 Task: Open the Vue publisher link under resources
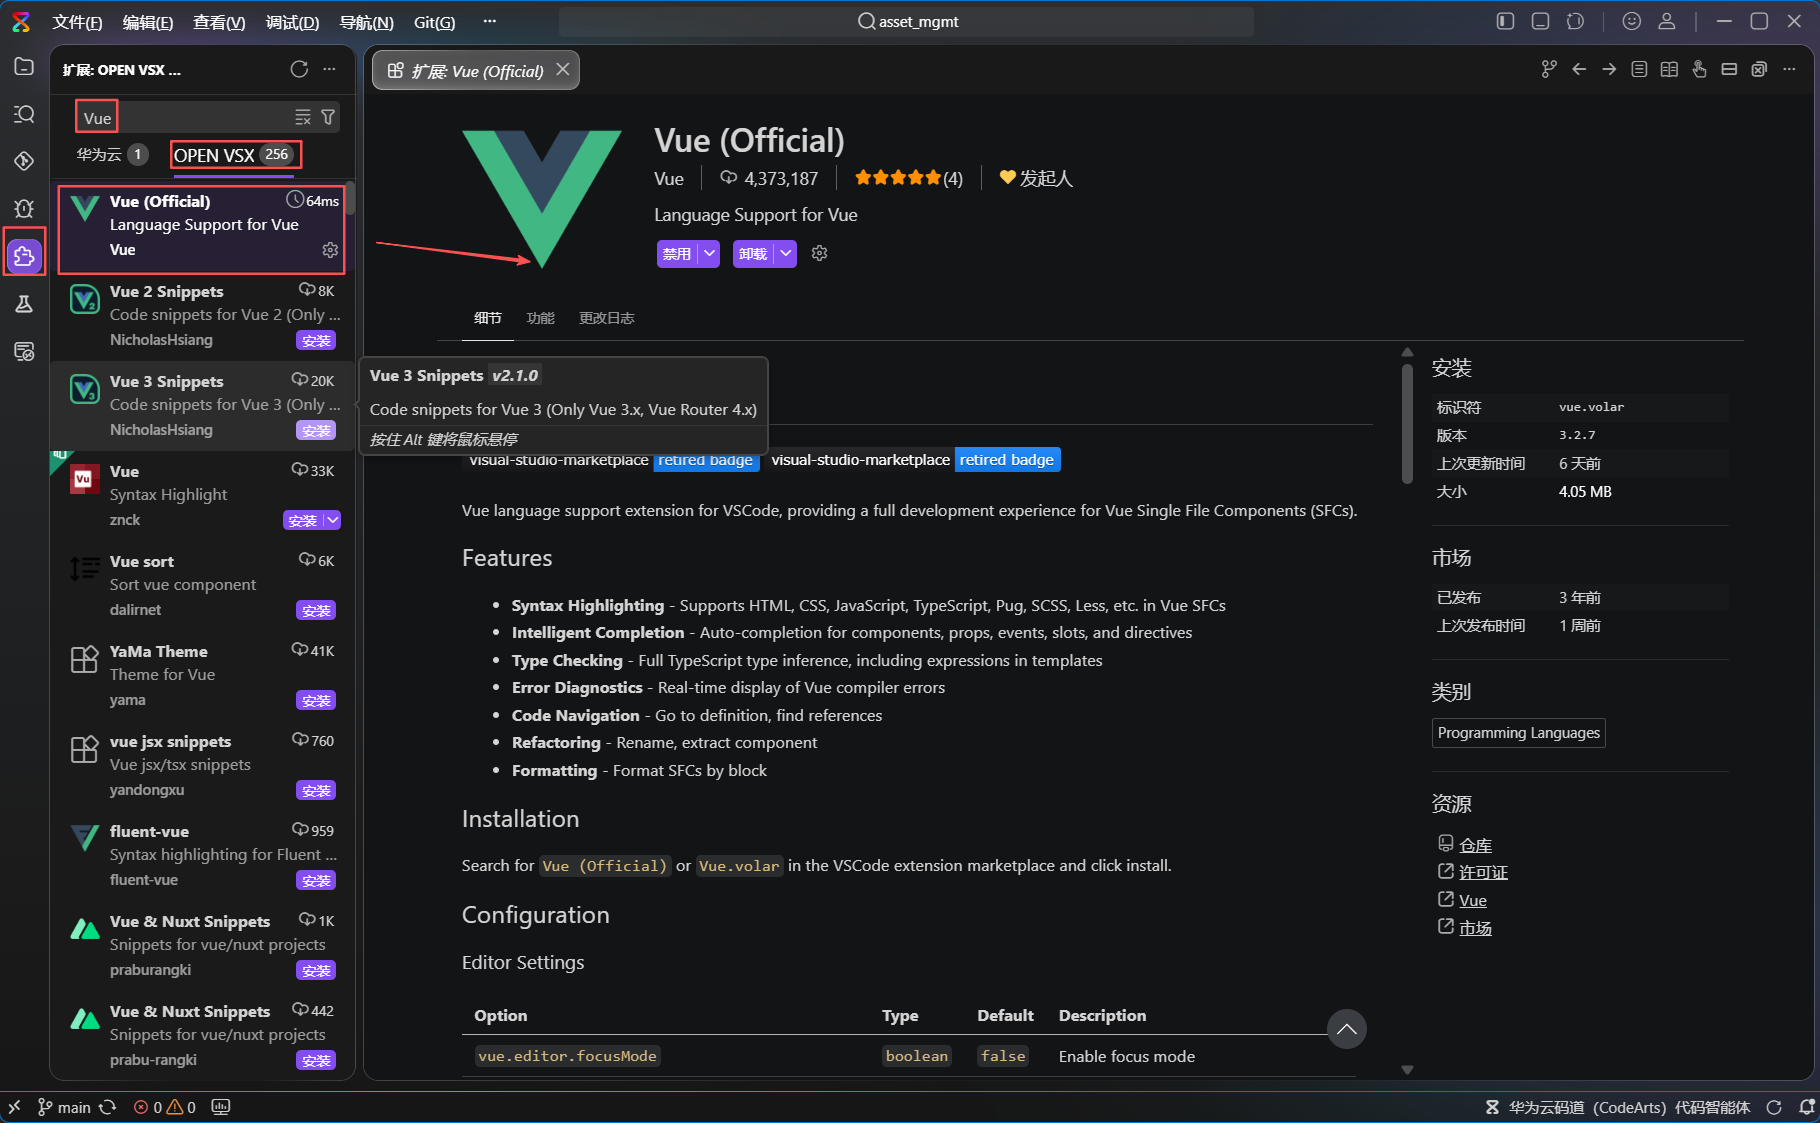tap(1472, 900)
